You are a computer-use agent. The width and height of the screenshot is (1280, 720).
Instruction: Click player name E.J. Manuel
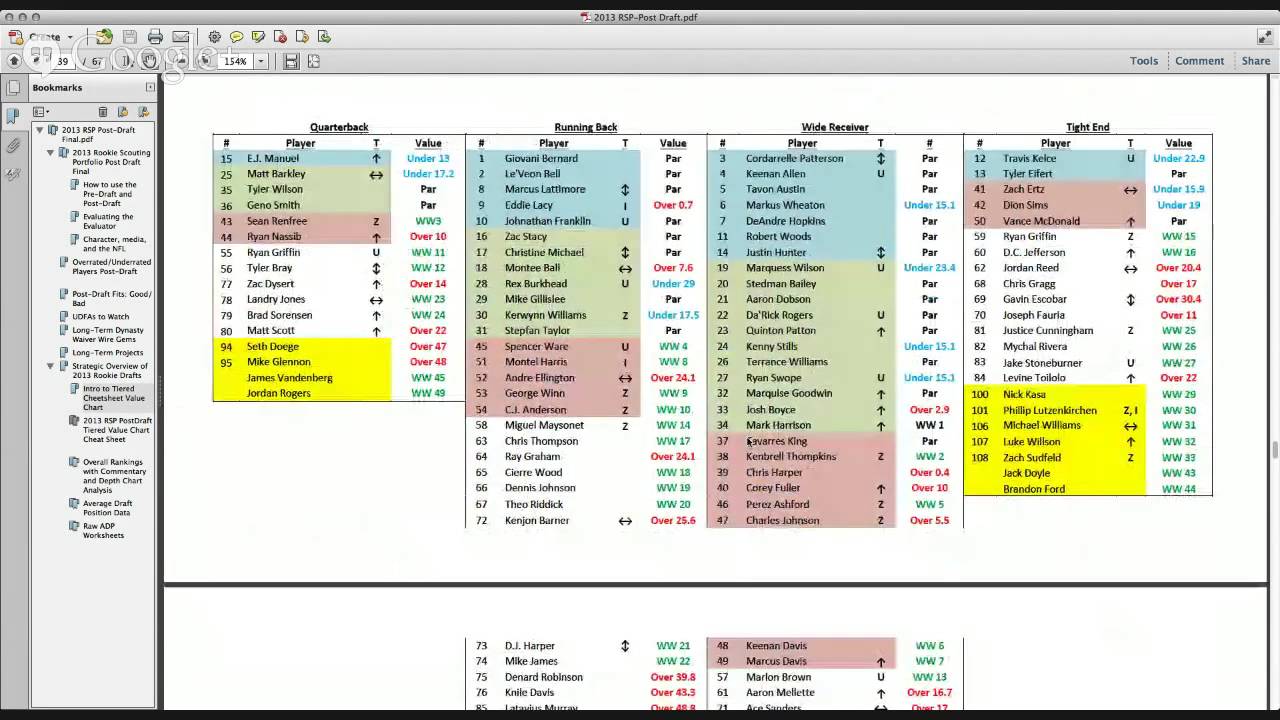(x=273, y=158)
